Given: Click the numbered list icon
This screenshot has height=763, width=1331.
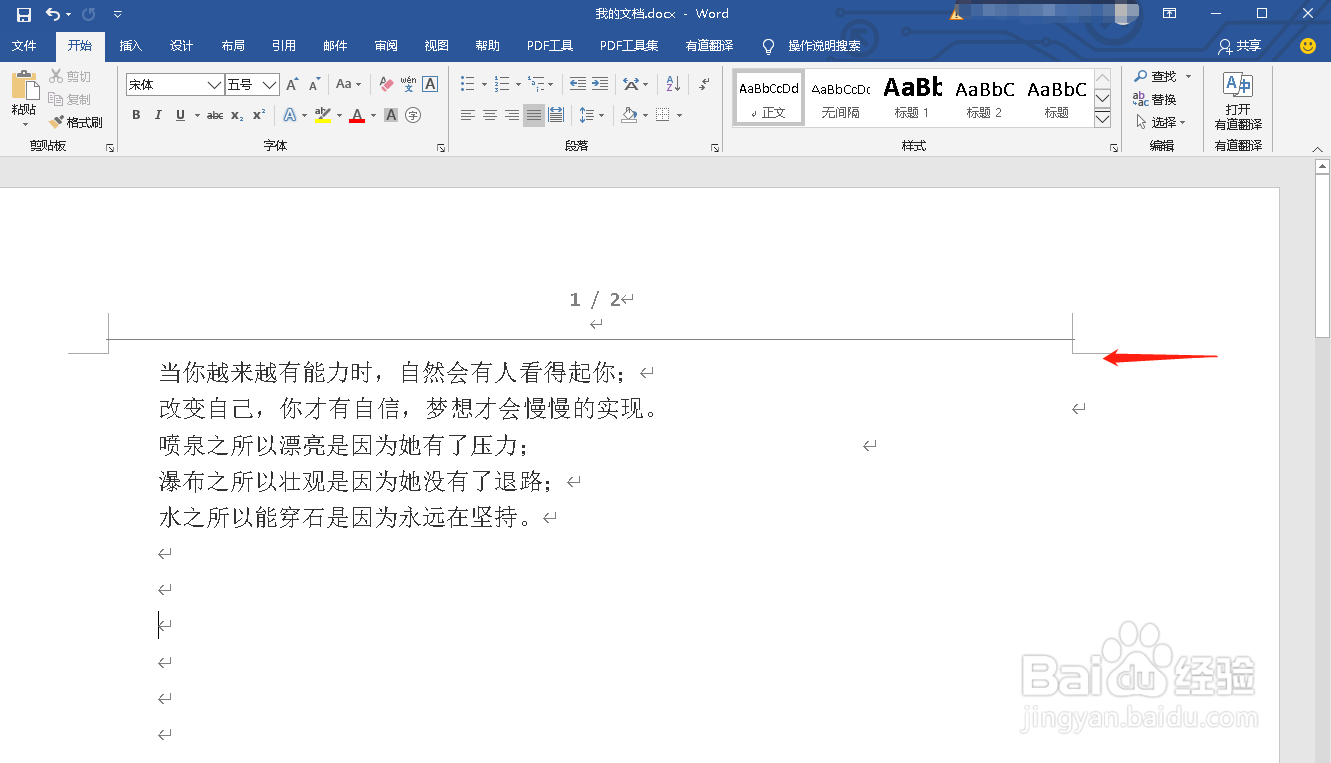Looking at the screenshot, I should click(x=502, y=84).
